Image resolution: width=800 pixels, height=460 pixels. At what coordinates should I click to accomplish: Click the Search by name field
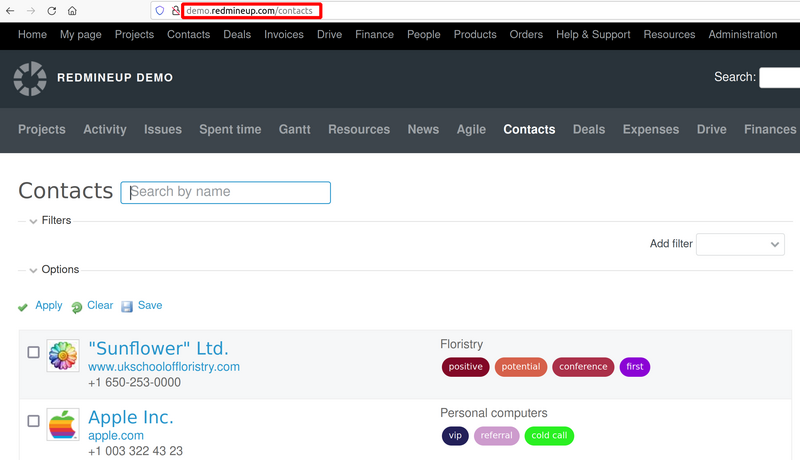(225, 192)
